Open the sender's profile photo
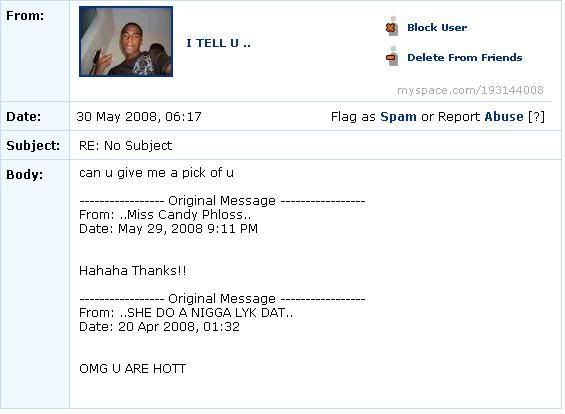This screenshot has height=414, width=565. pos(126,41)
